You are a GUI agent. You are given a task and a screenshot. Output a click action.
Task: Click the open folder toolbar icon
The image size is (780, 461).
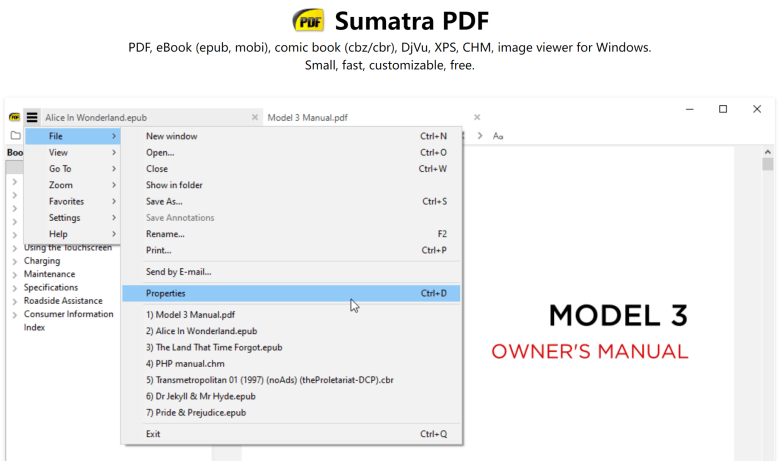16,135
